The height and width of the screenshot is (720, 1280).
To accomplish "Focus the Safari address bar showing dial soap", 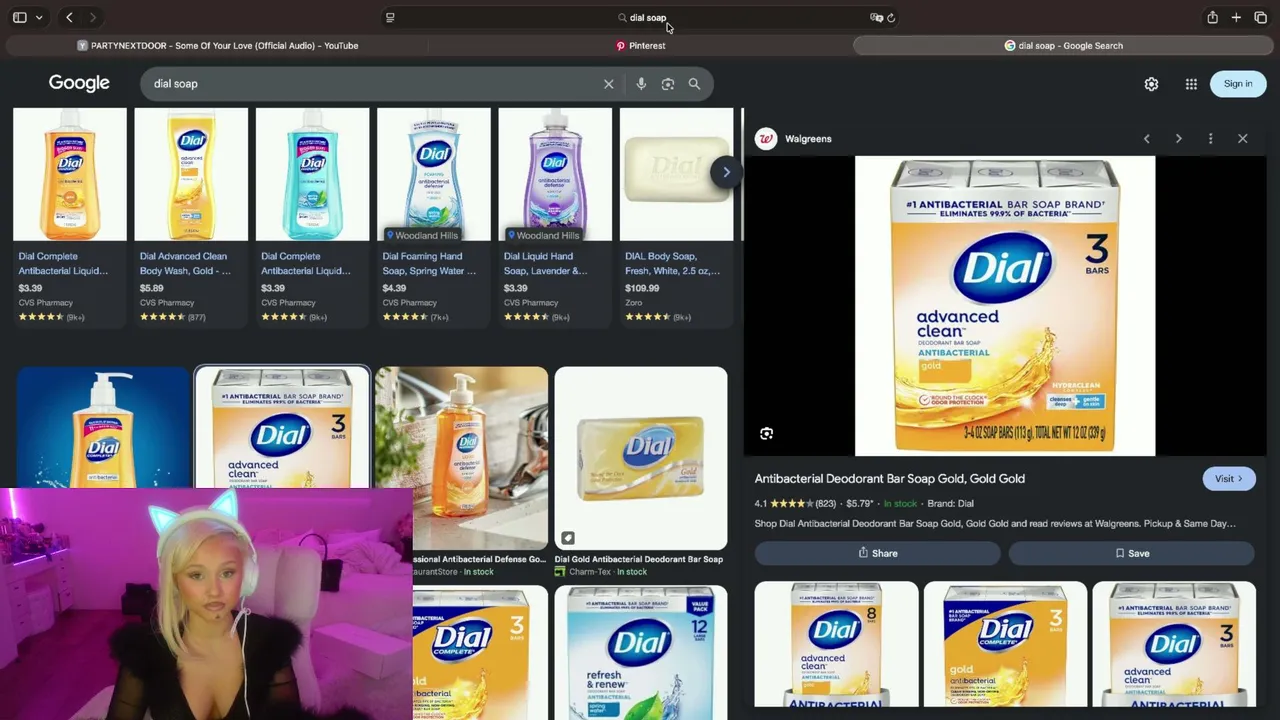I will coord(641,17).
